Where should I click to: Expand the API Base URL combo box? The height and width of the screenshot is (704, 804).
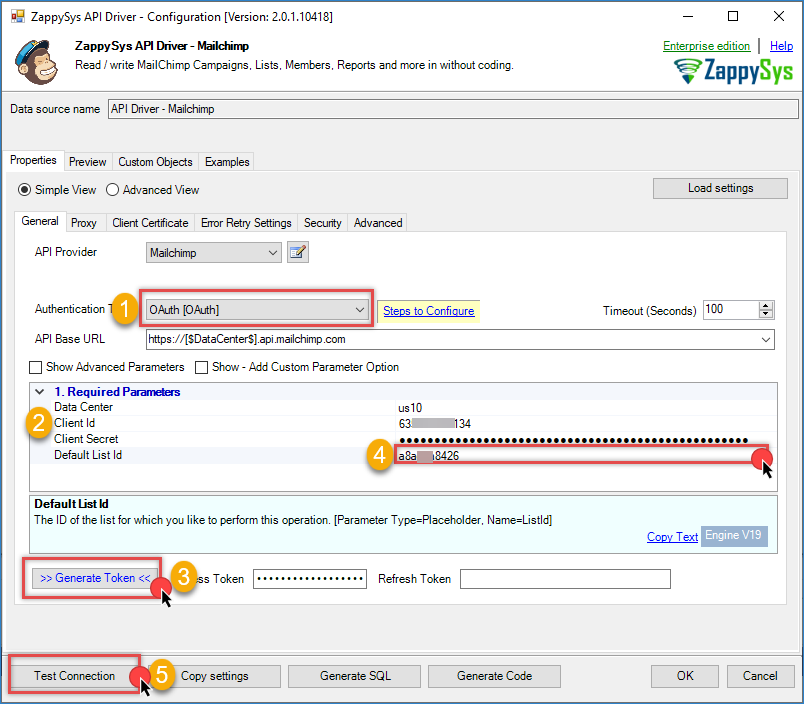coord(766,339)
